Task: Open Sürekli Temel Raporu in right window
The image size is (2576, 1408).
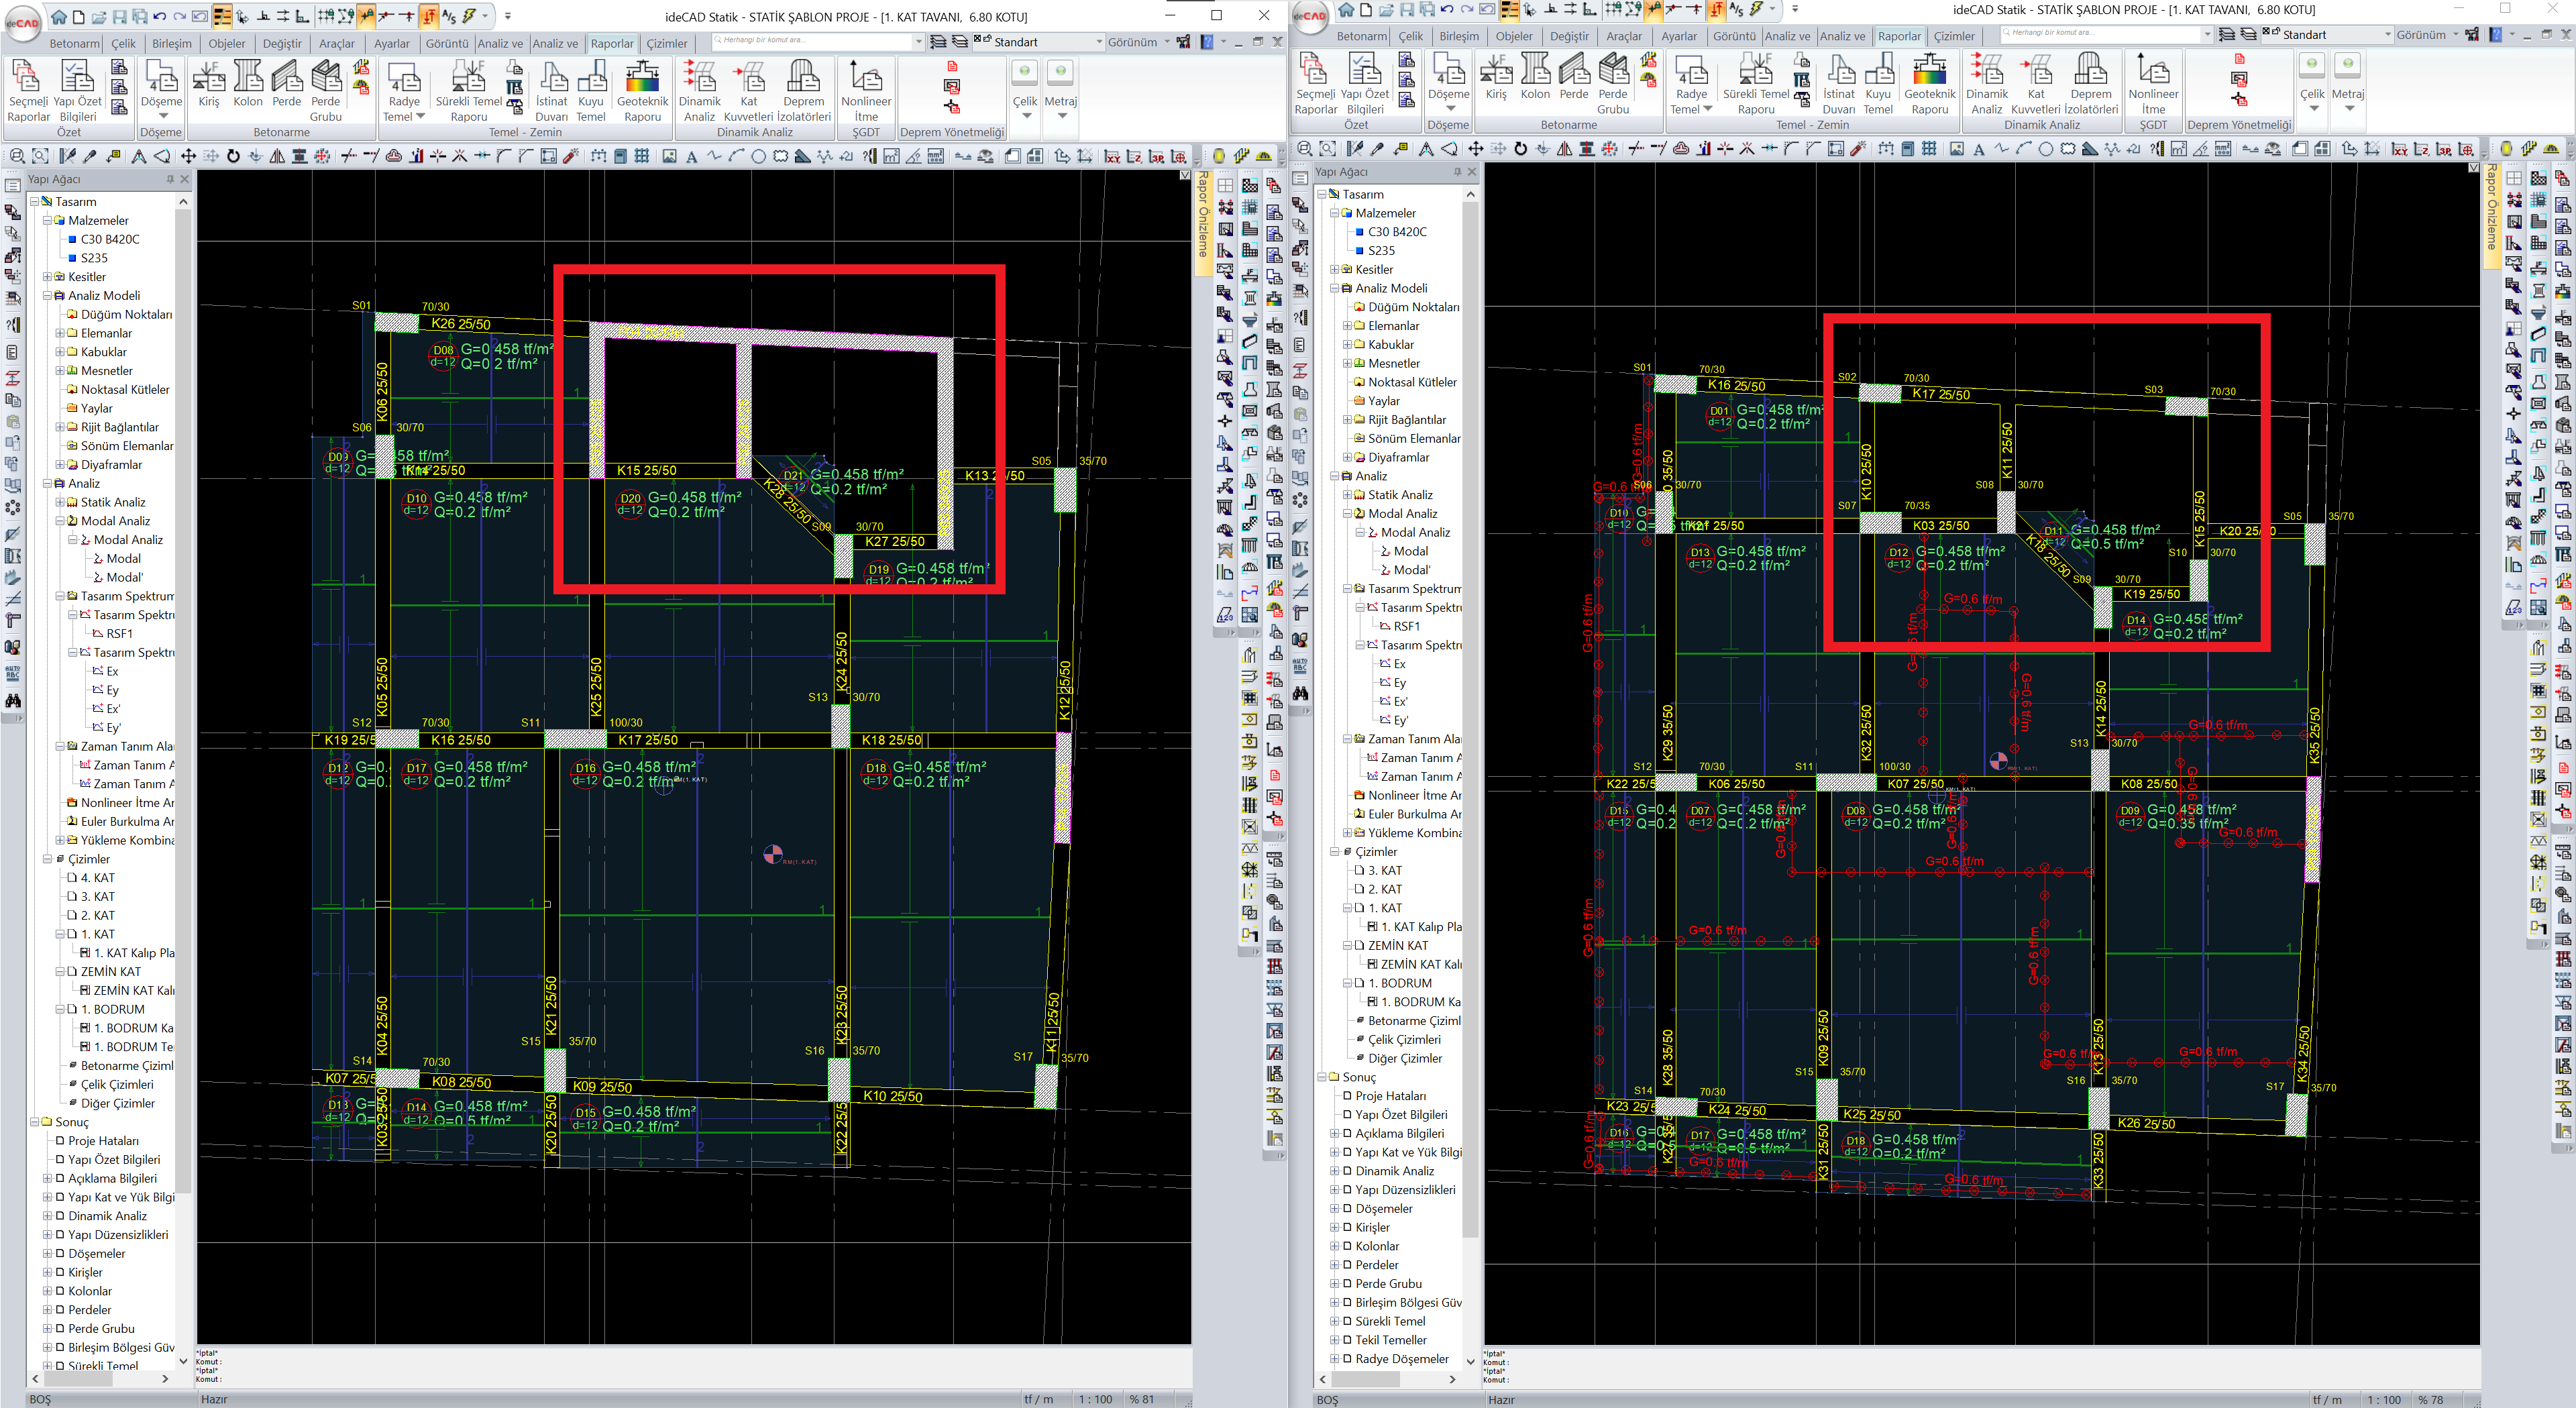Action: (x=1756, y=84)
